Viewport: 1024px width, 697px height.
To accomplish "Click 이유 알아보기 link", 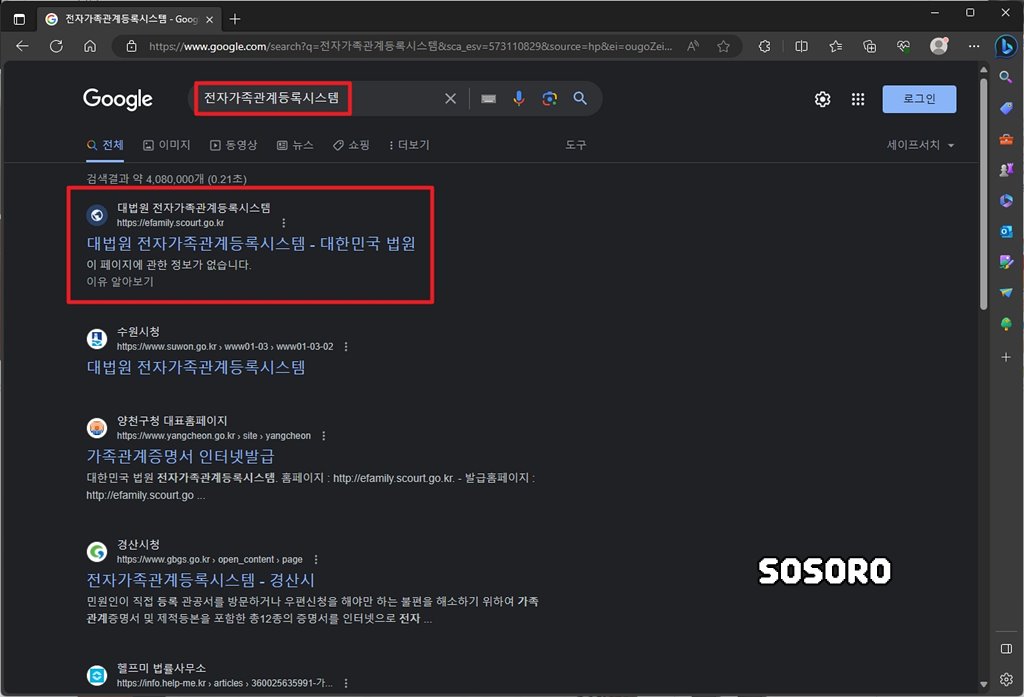I will [x=120, y=282].
